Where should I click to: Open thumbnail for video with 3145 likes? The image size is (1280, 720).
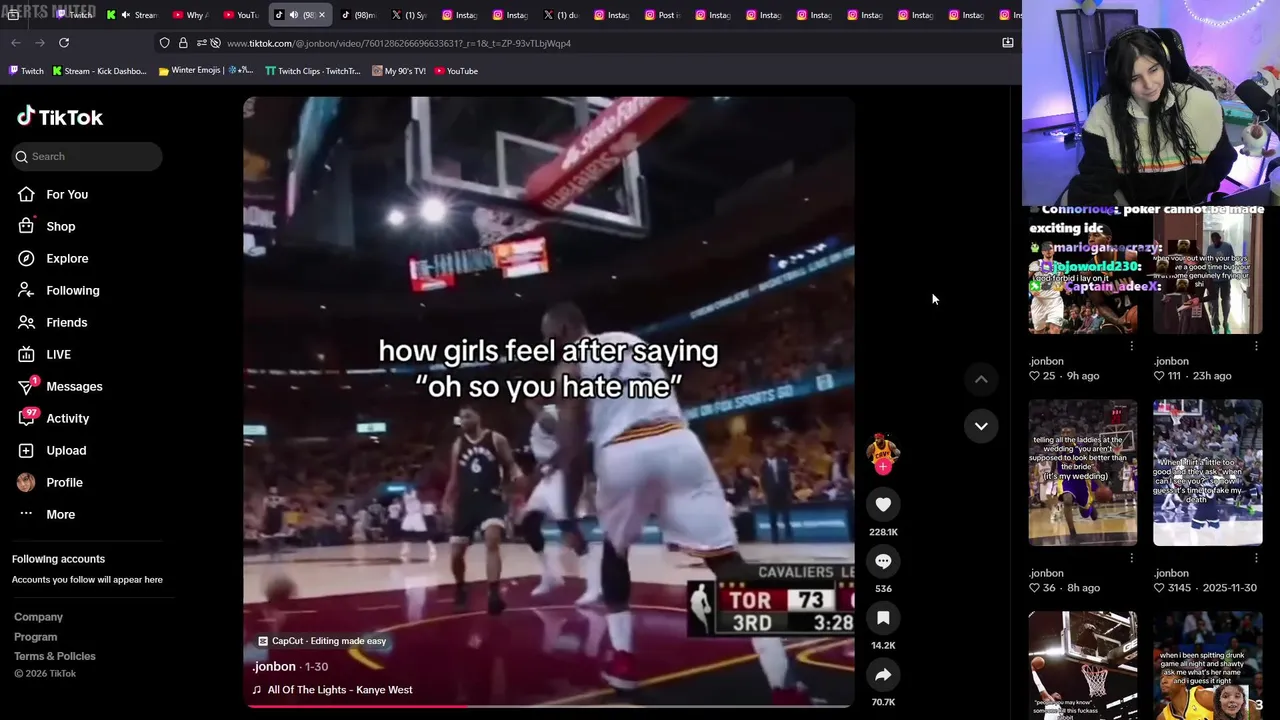click(x=1208, y=473)
